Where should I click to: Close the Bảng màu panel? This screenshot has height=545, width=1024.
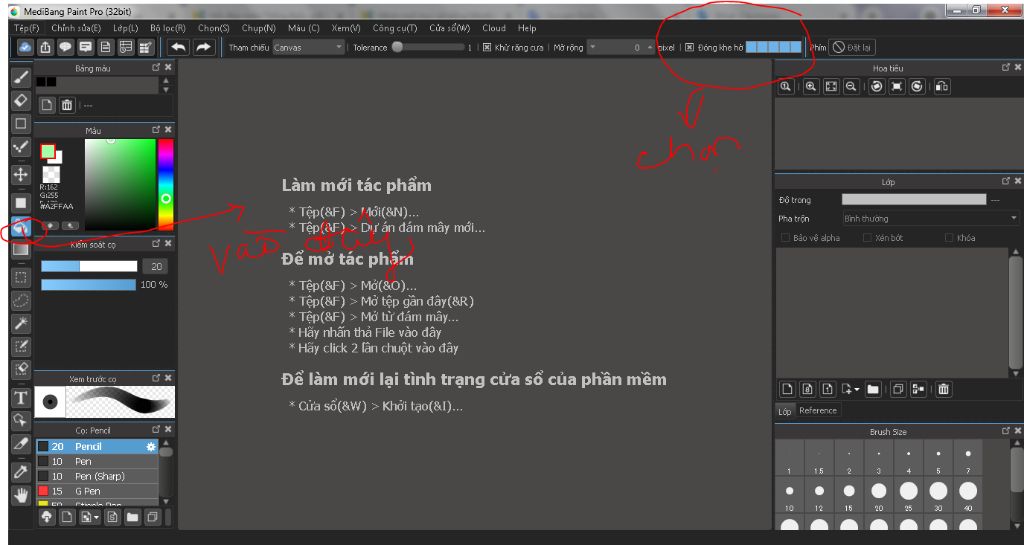click(168, 67)
